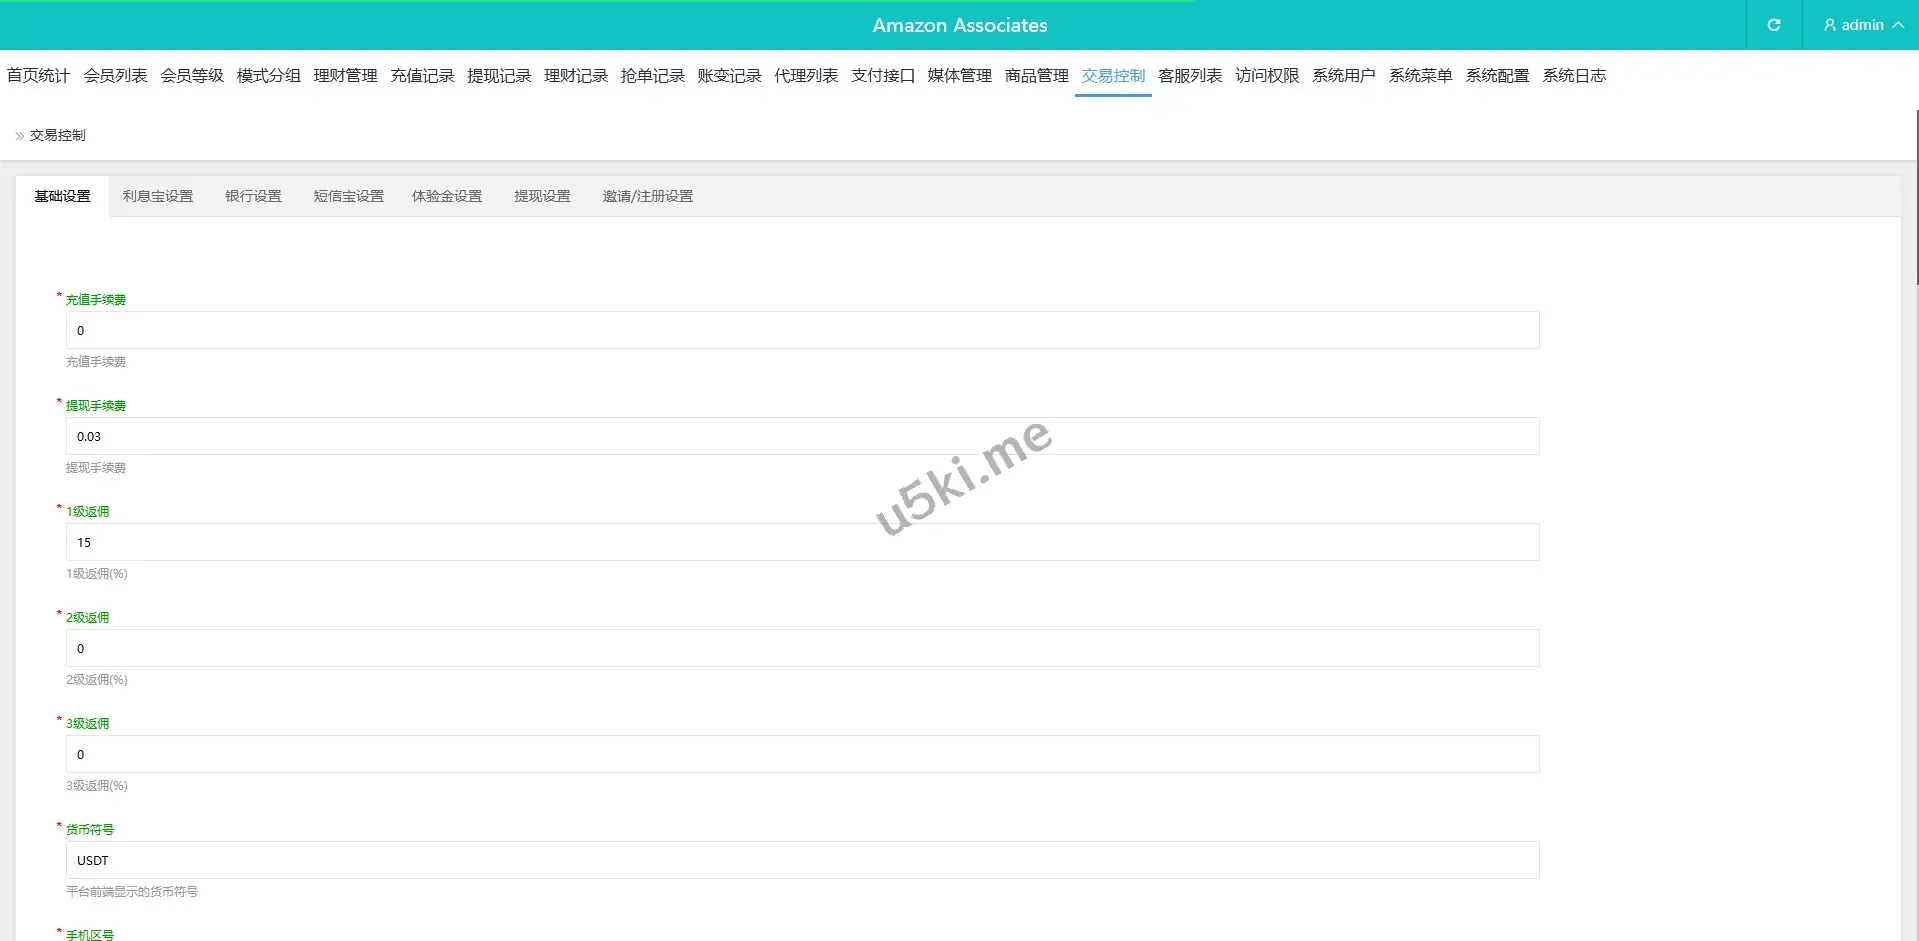Click the breadcrumb double-chevron icon
1919x941 pixels.
coord(19,136)
